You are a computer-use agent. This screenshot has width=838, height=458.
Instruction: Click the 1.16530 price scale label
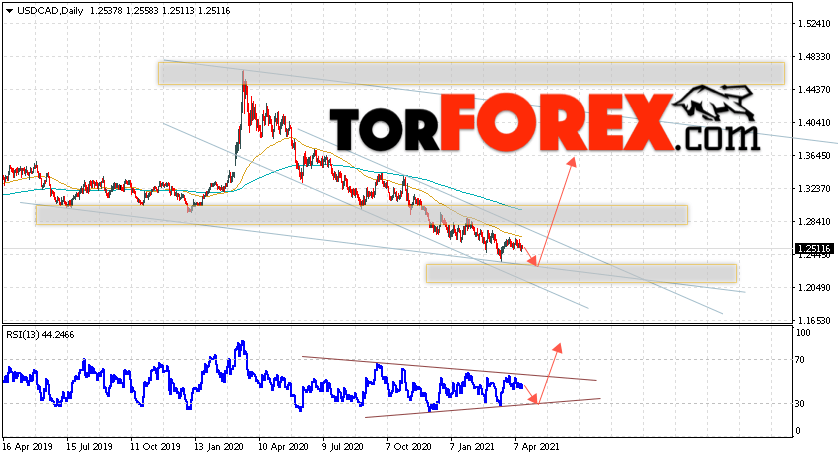pos(814,321)
